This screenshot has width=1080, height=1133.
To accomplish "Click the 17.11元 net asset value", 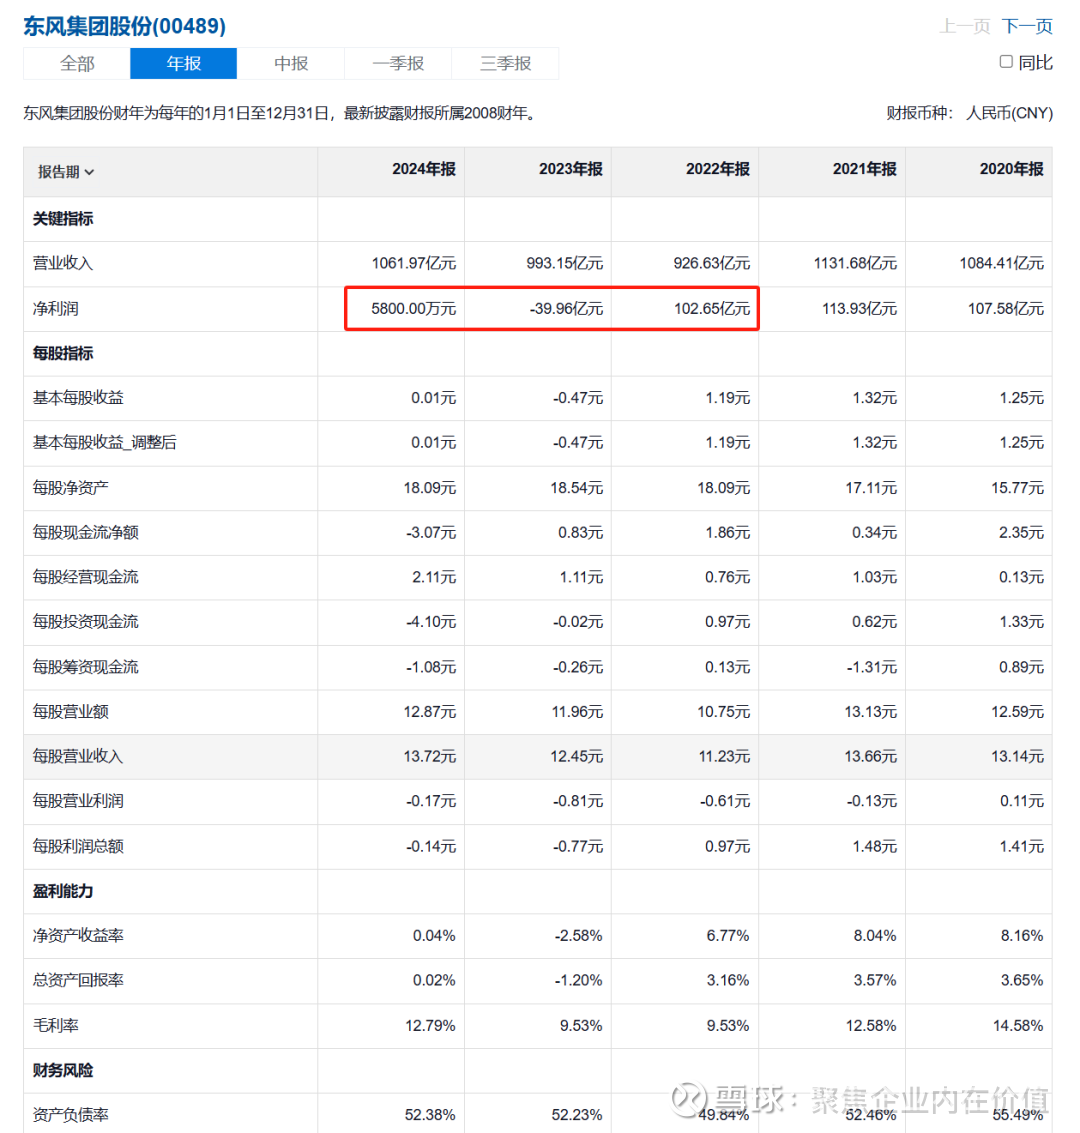I will coord(871,488).
